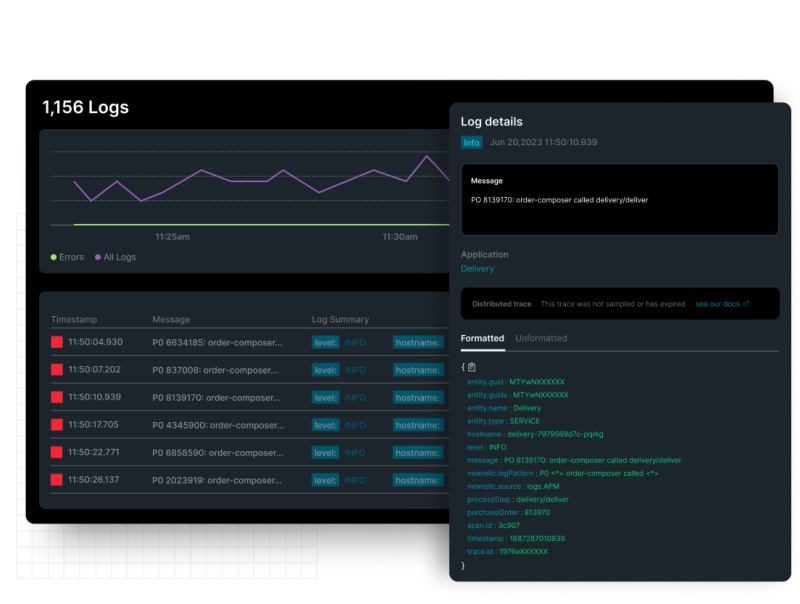Viewport: 800px width, 604px height.
Task: Switch to the Unformatted tab
Action: (x=542, y=338)
